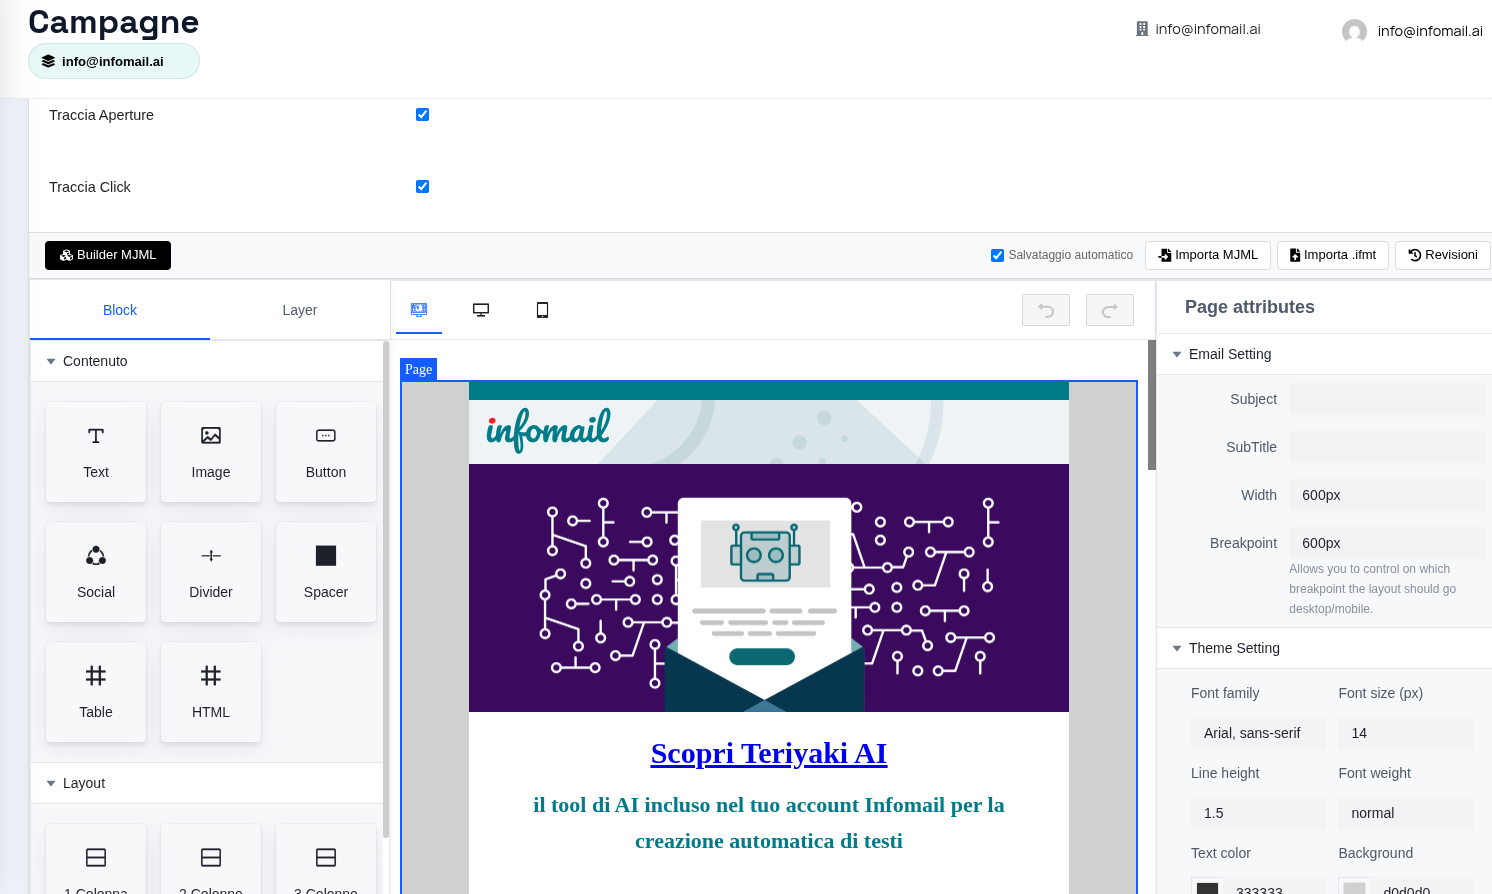
Task: Click the Spacer block icon
Action: [x=326, y=556]
